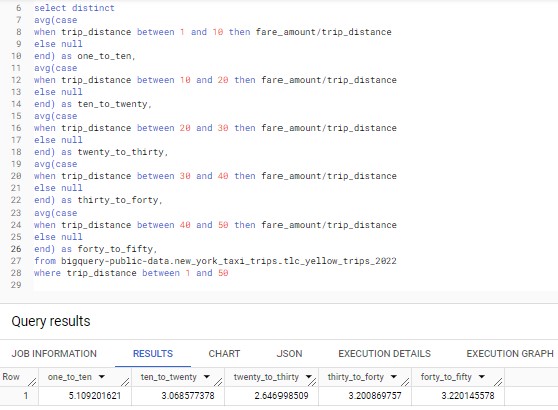Click the resize handle of ten_to_twenty column
558x410 pixels.
[x=218, y=382]
